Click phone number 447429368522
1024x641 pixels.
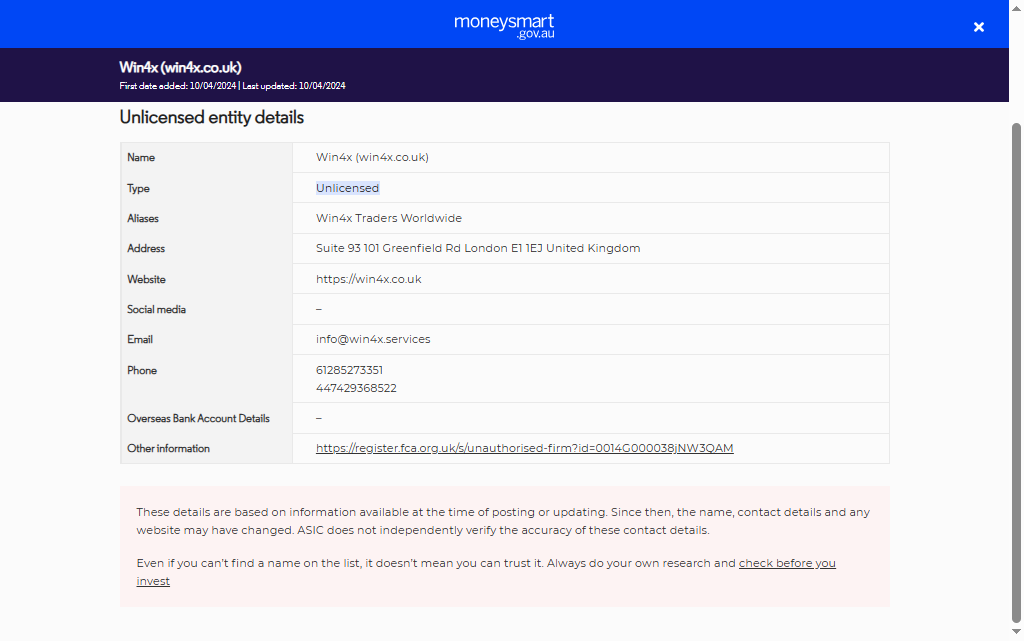click(x=356, y=388)
